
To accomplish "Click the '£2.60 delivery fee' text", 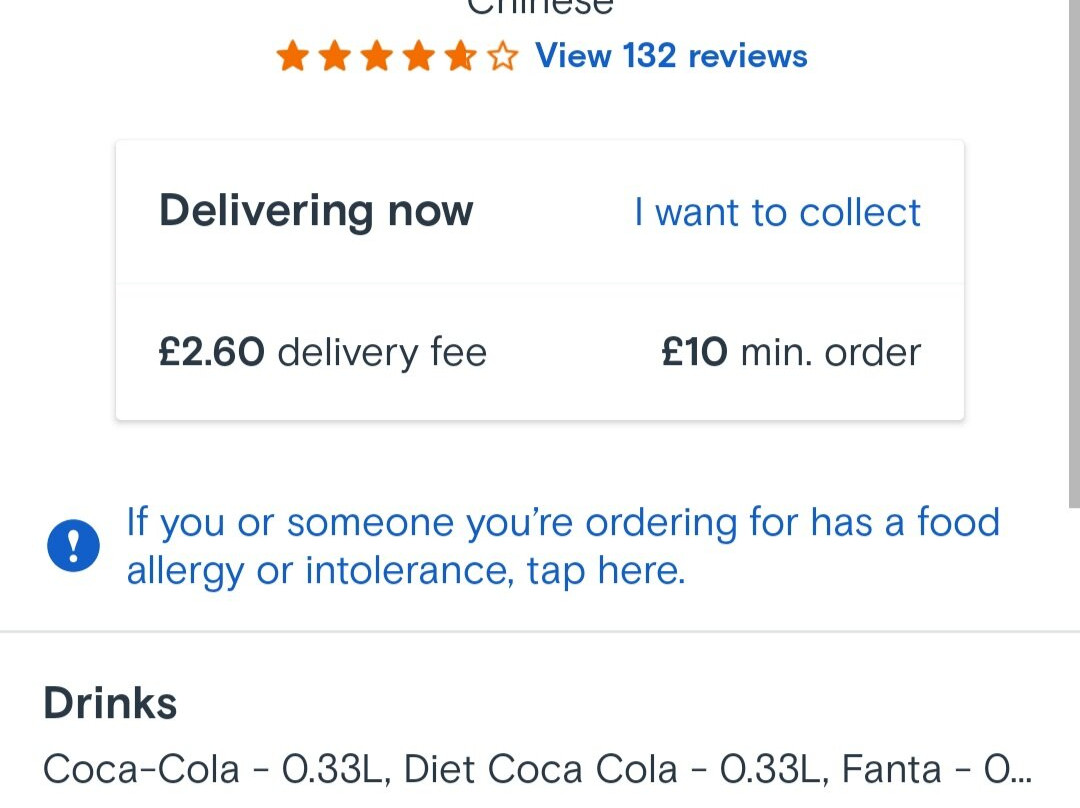I will point(322,352).
